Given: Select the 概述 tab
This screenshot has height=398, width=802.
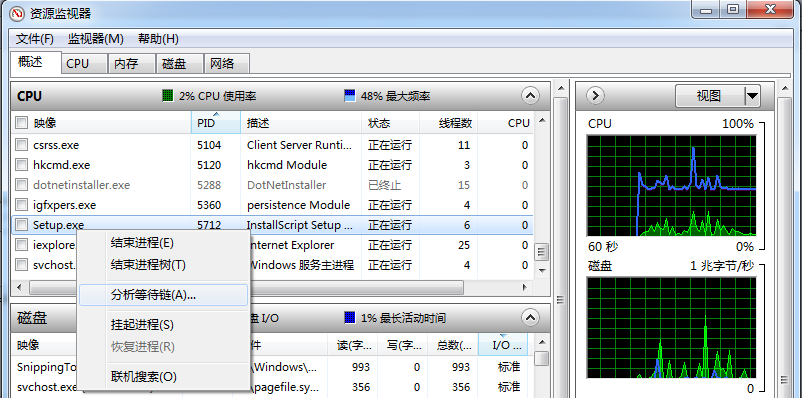Looking at the screenshot, I should pyautogui.click(x=36, y=62).
